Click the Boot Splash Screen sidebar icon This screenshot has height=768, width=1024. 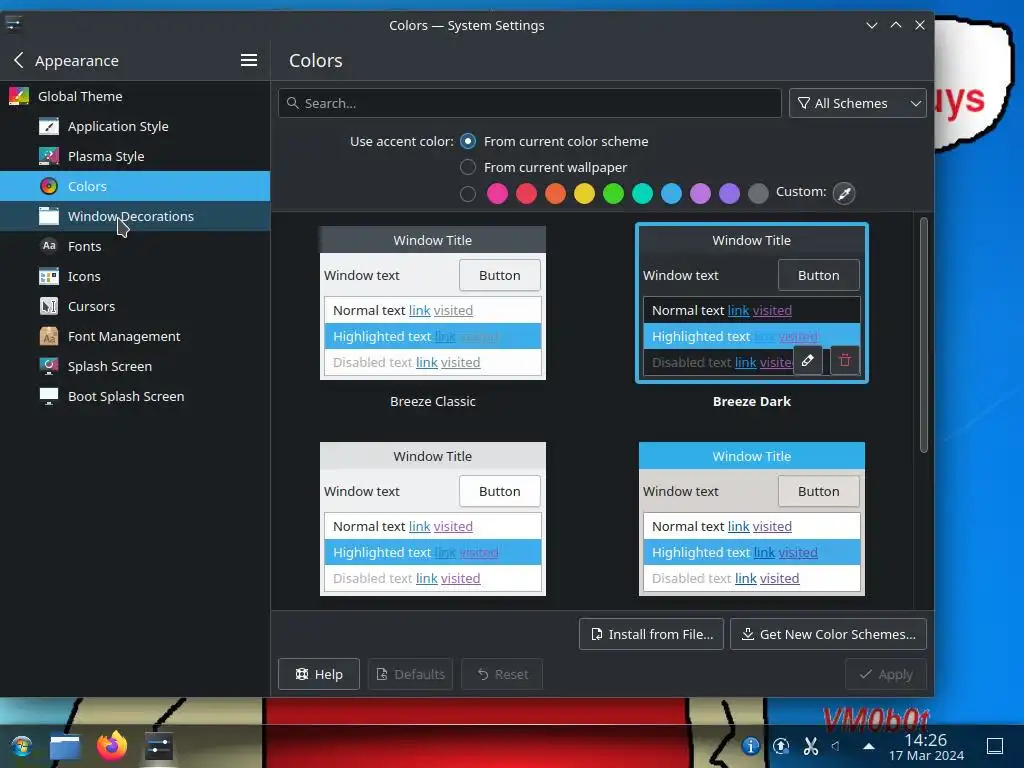click(x=49, y=396)
